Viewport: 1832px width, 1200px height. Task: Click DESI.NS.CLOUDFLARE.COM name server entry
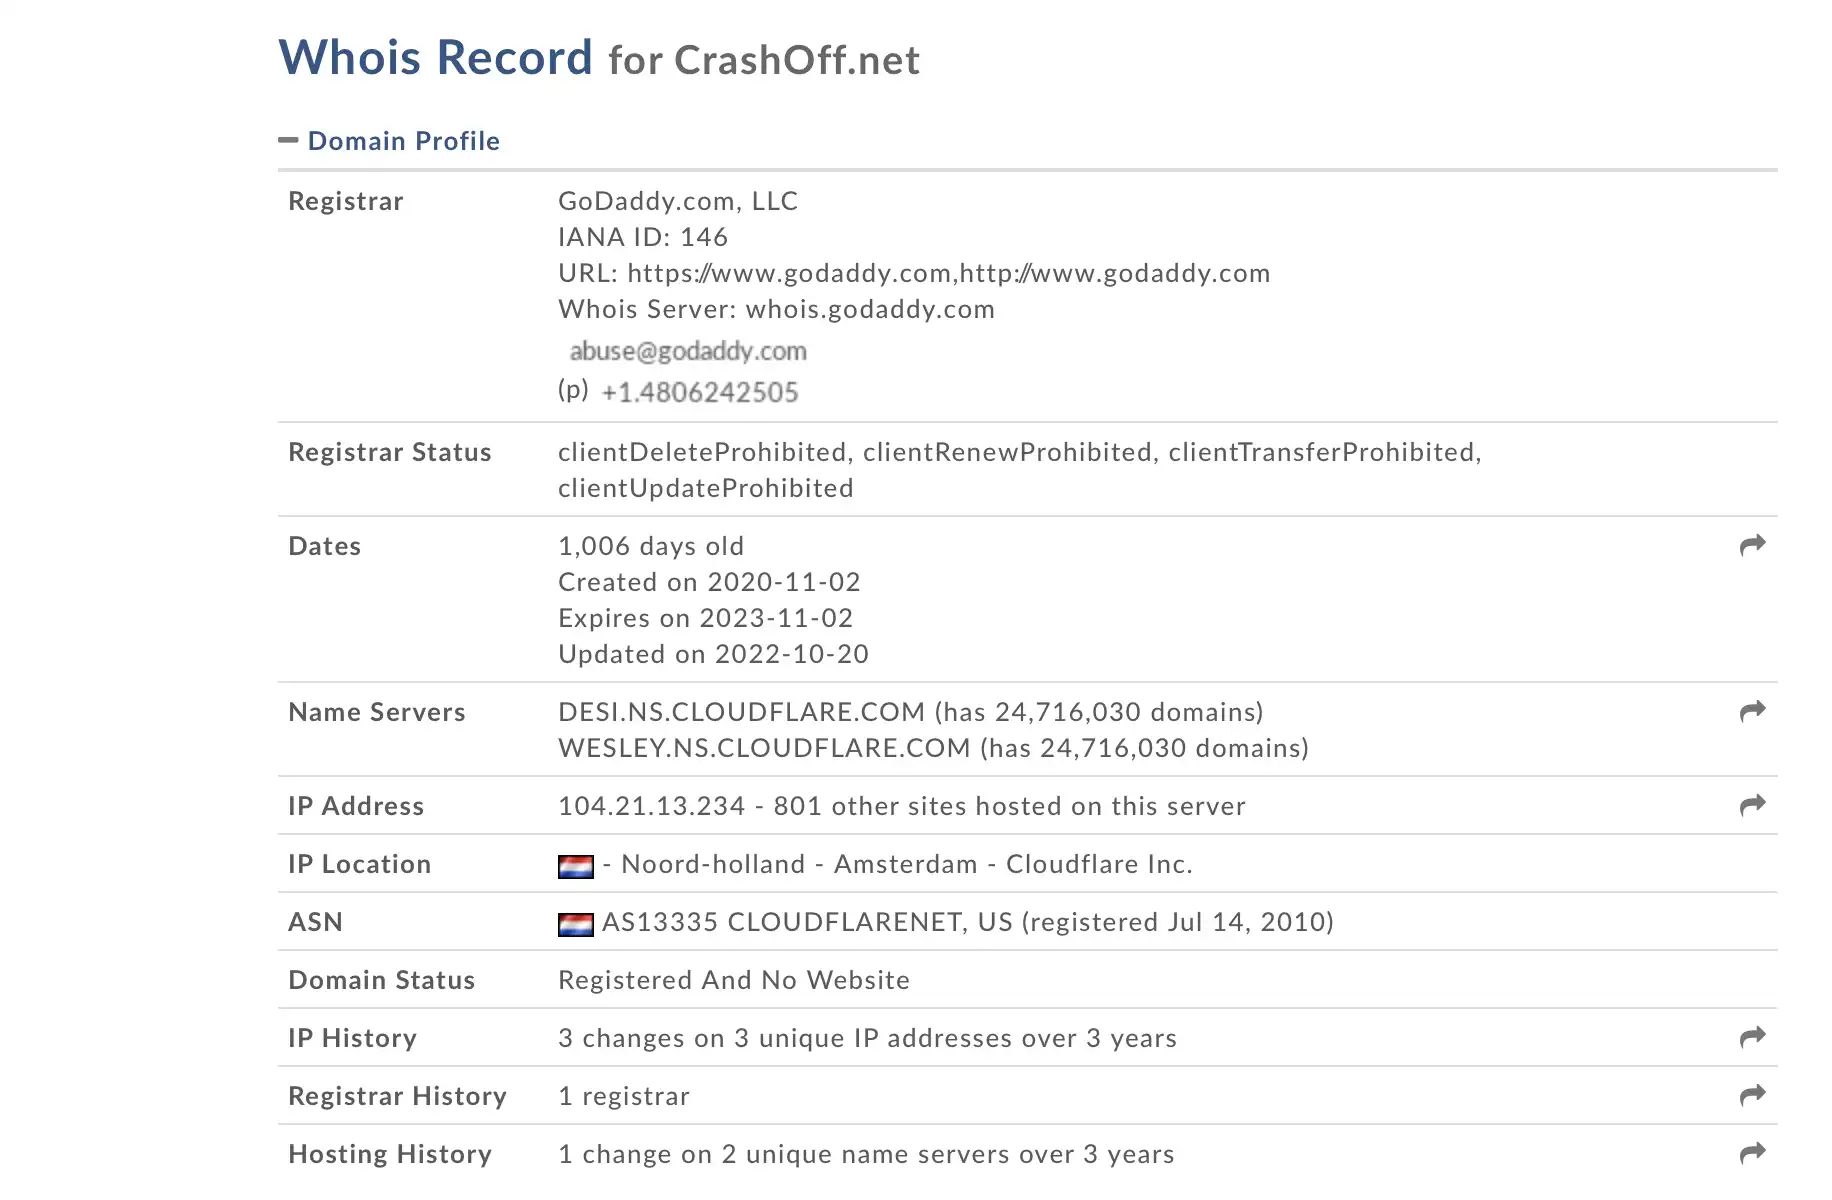(741, 712)
